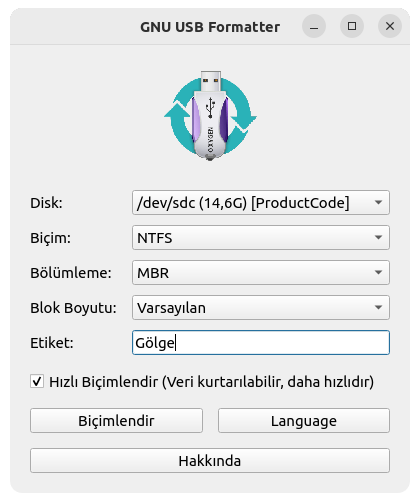The height and width of the screenshot is (503, 420).
Task: Click the Biçim: field label
Action: [x=50, y=238]
